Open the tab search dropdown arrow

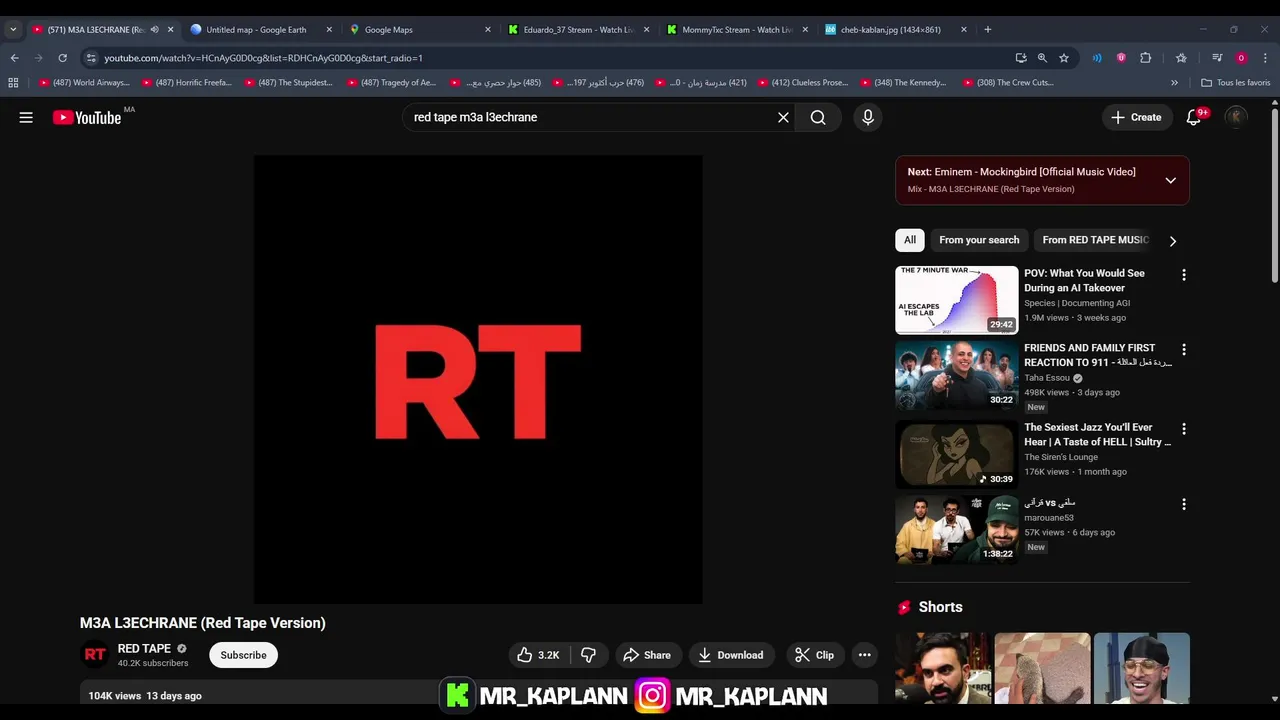click(13, 30)
